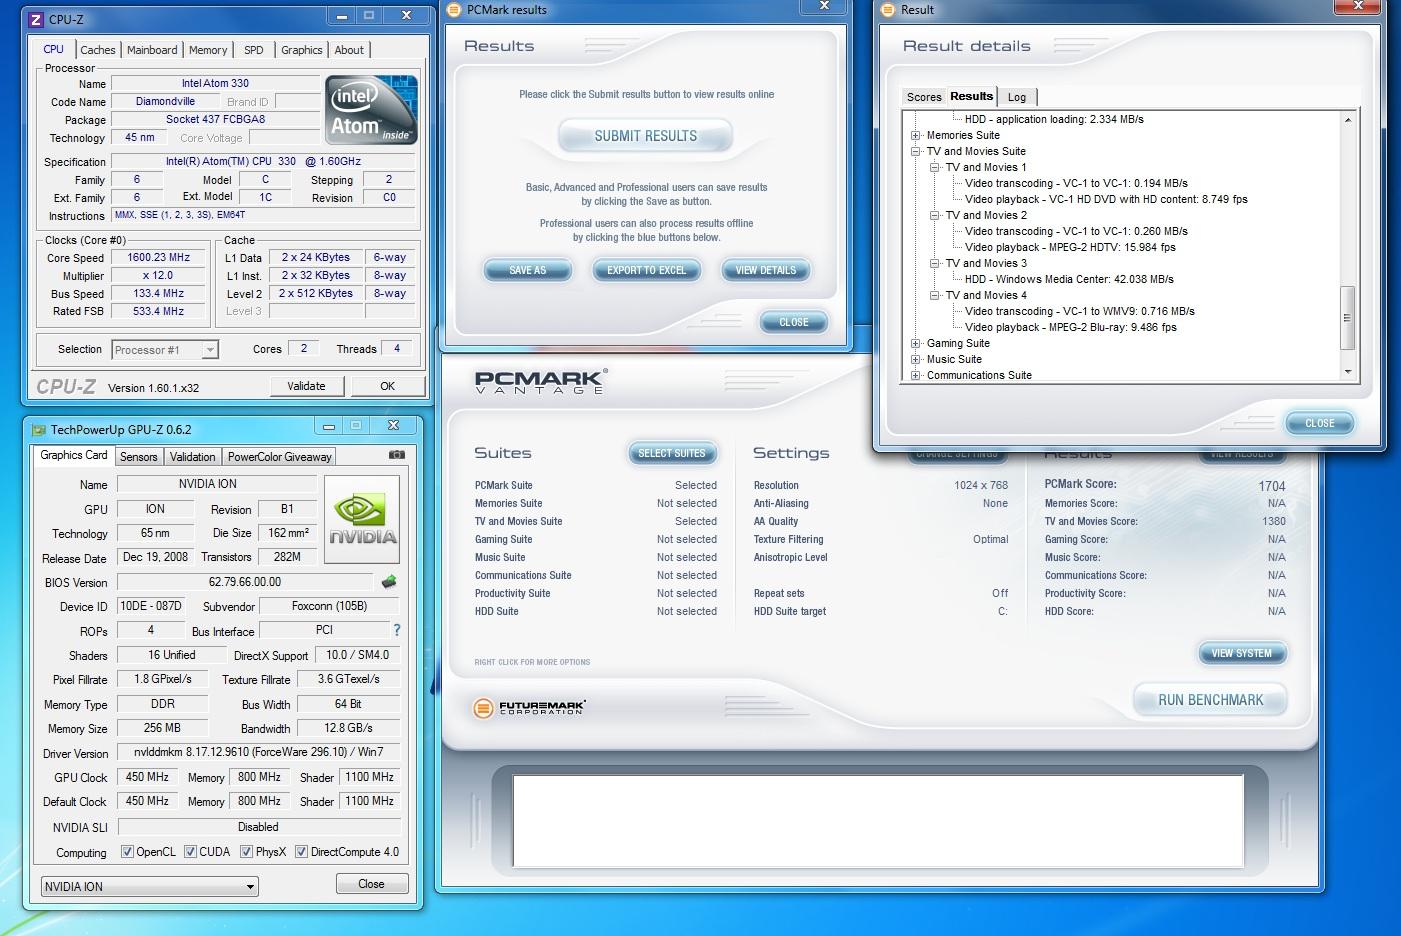The height and width of the screenshot is (936, 1401).
Task: Click the white text area in PCMark Vantage
Action: tap(878, 821)
